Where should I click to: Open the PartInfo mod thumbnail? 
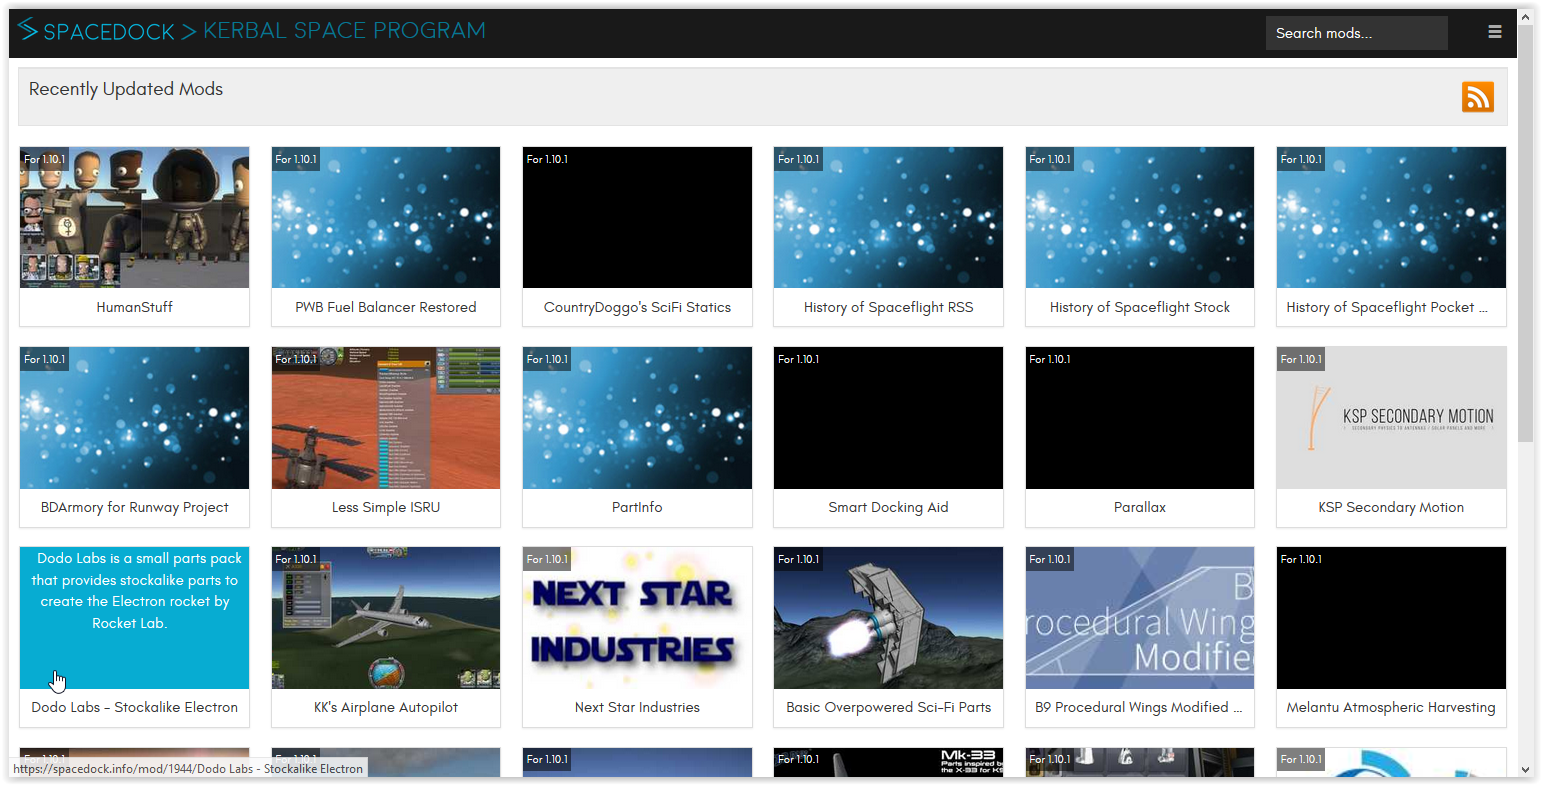point(637,417)
